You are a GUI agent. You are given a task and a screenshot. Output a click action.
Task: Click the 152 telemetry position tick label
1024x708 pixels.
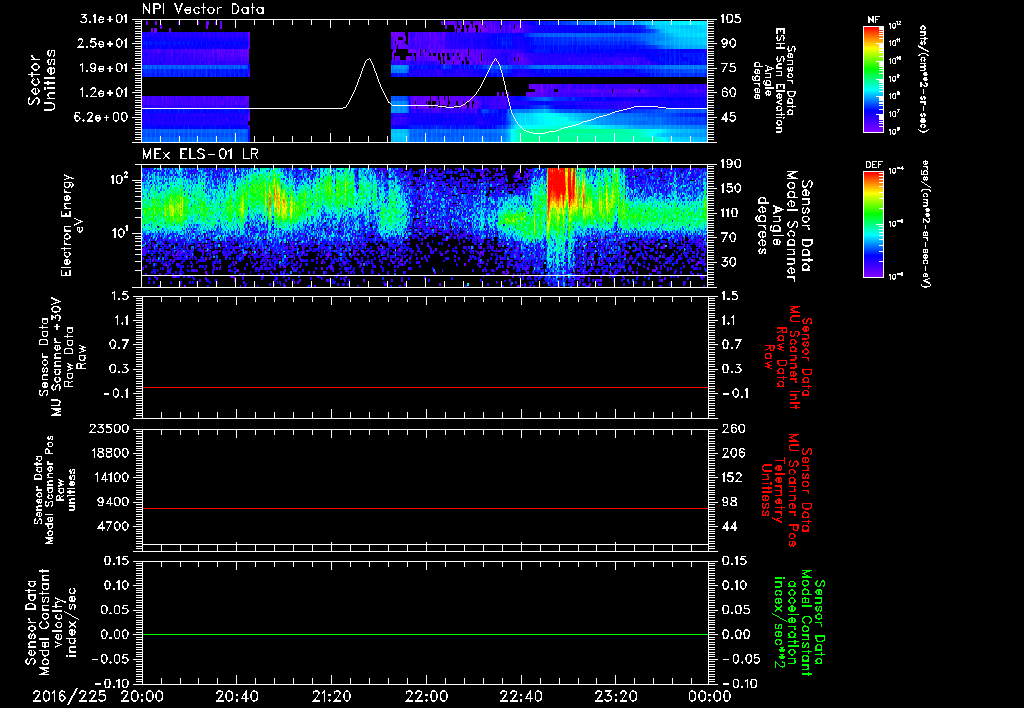[x=731, y=477]
